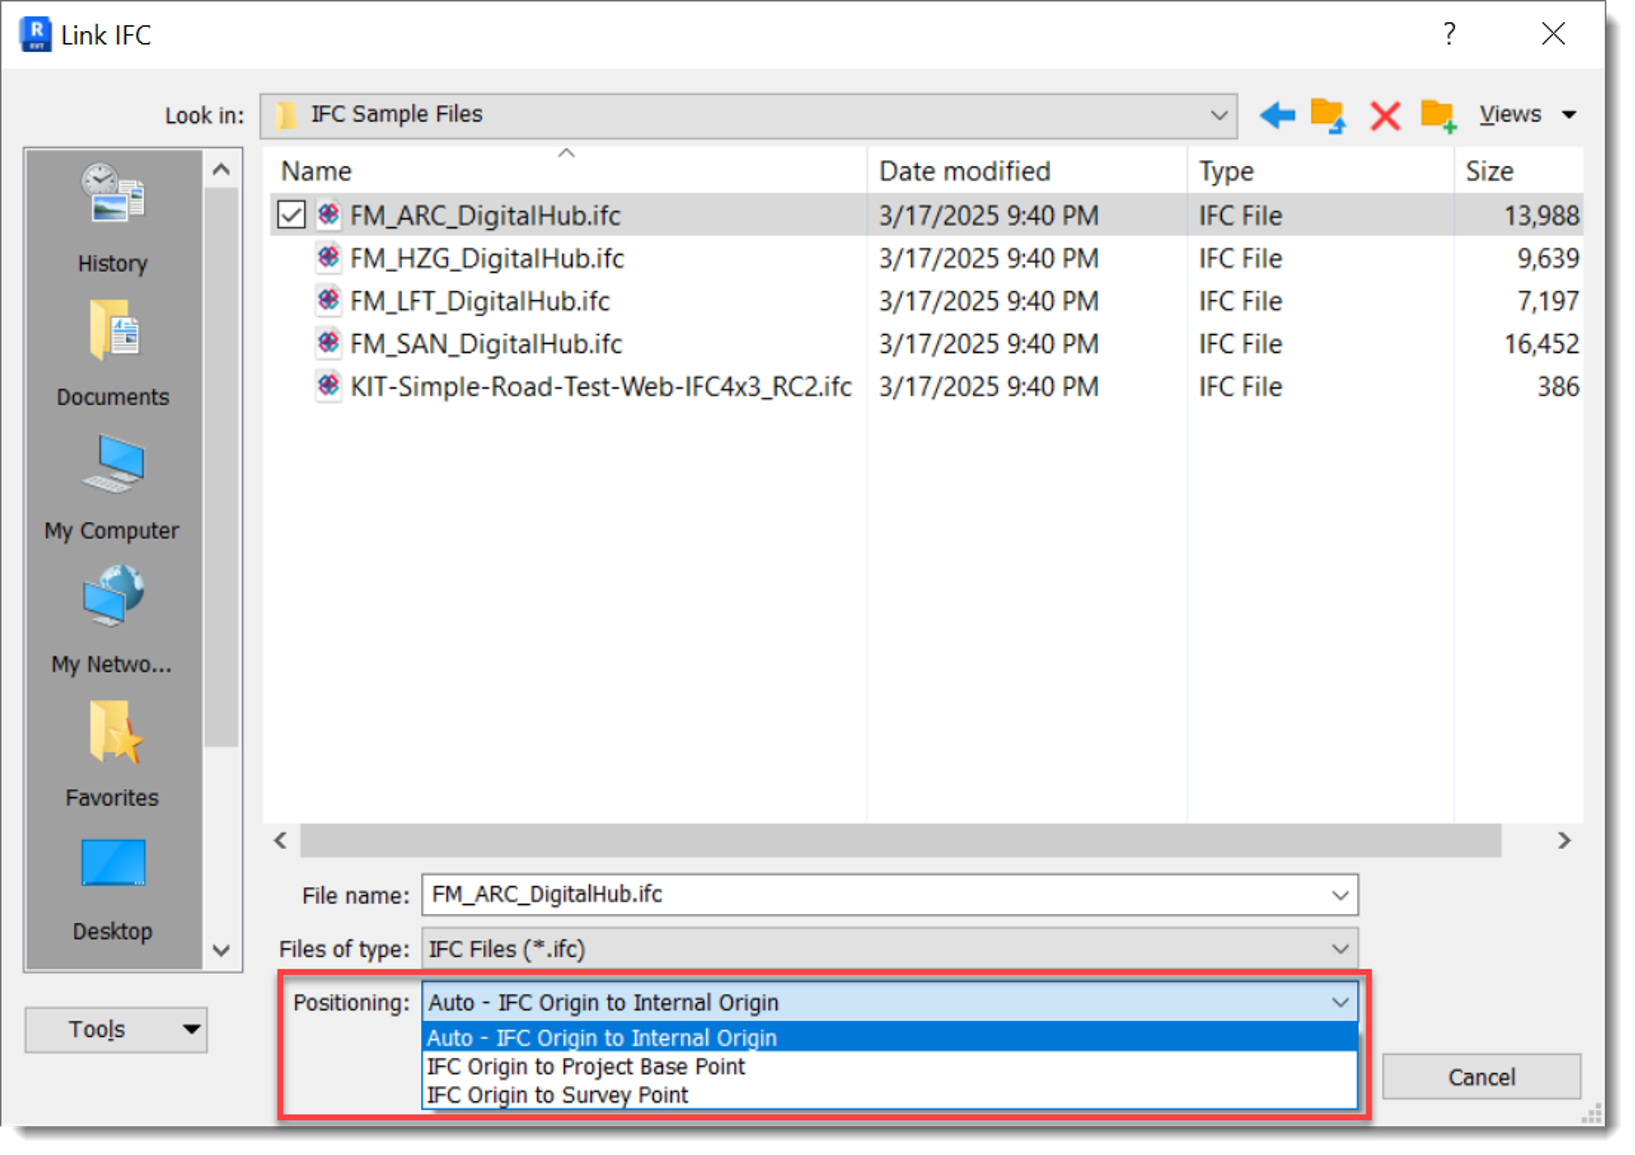Click the Revit logo in title bar

tap(36, 34)
